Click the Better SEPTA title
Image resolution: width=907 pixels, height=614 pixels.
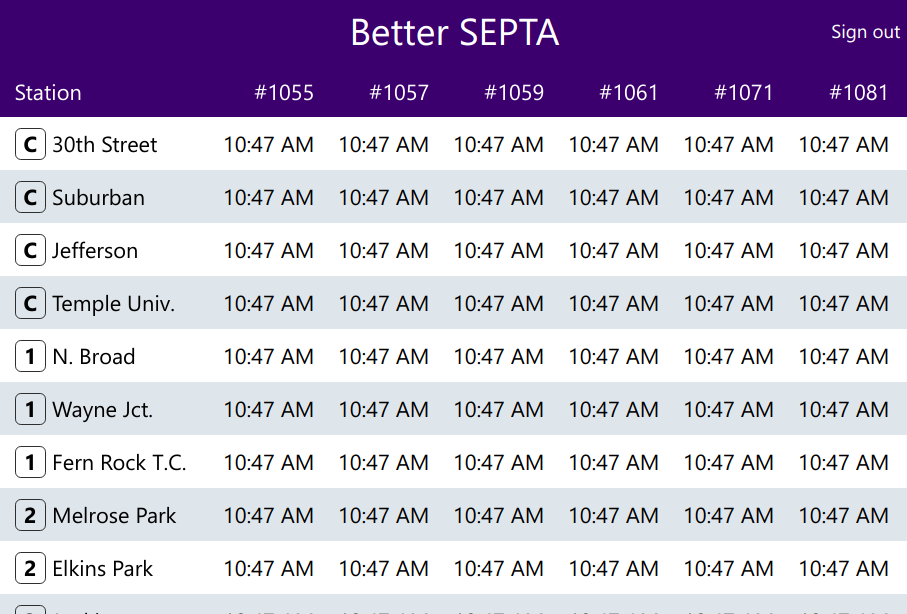pyautogui.click(x=454, y=33)
